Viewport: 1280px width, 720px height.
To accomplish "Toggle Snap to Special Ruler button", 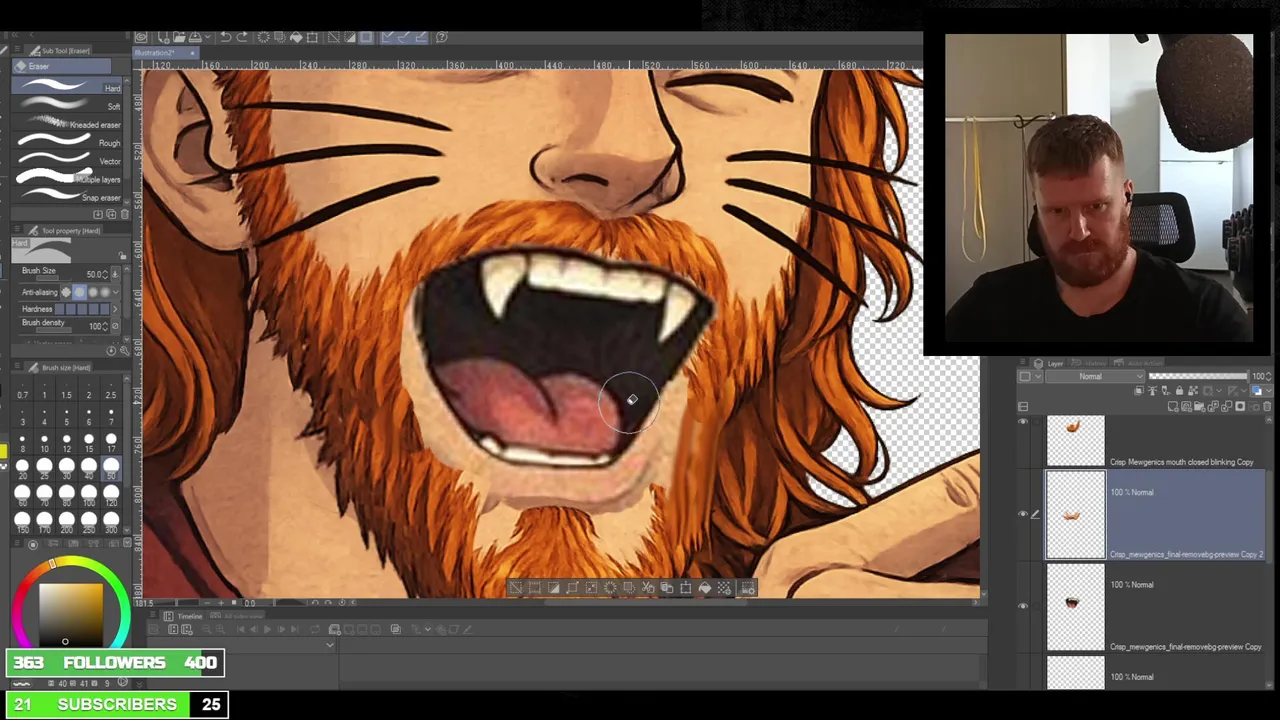I will pos(402,37).
